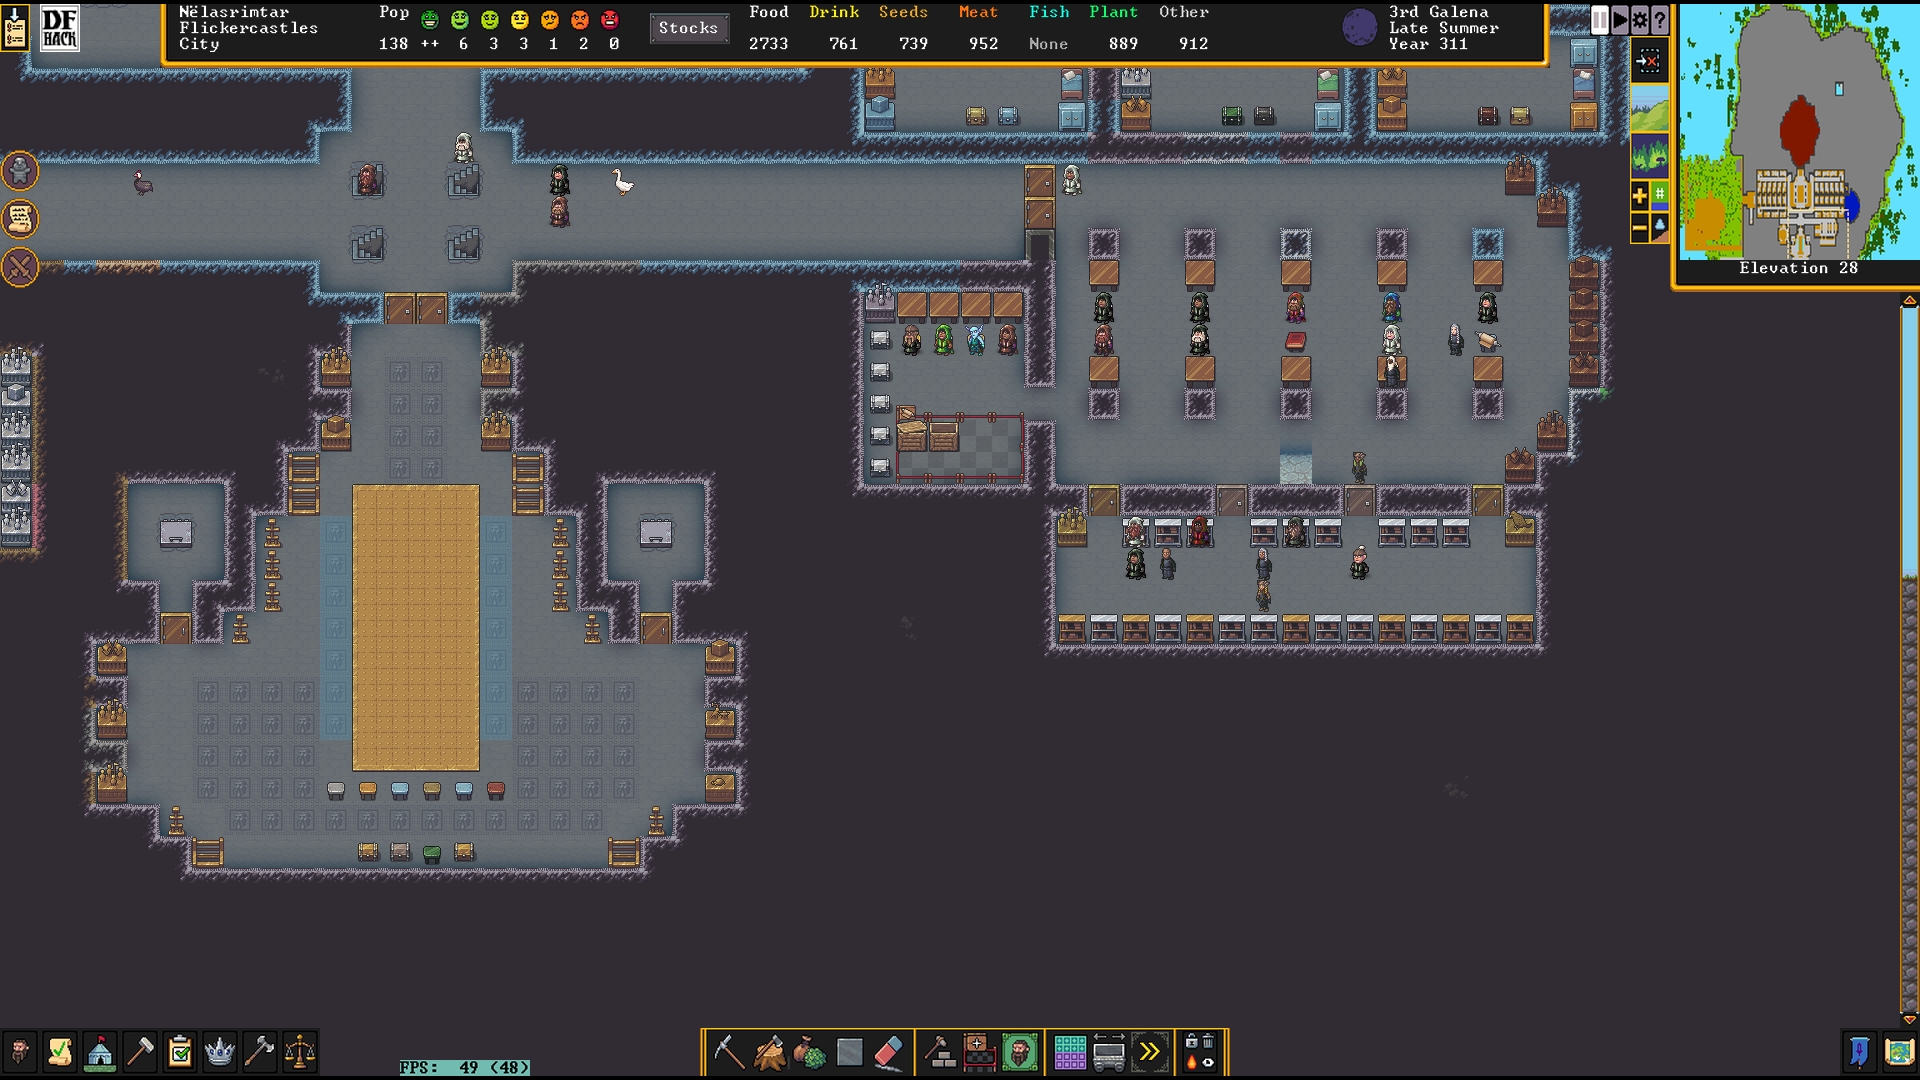1920x1080 pixels.
Task: Open the settings gear menu
Action: tap(1640, 20)
